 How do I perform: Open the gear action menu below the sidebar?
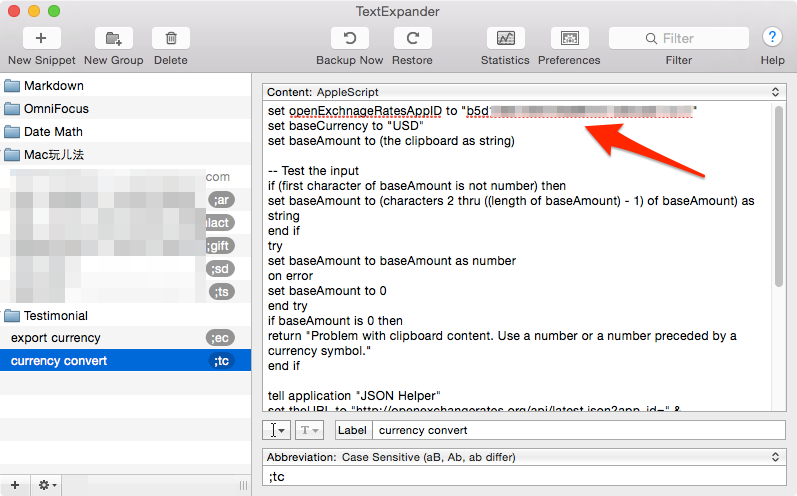(47, 485)
